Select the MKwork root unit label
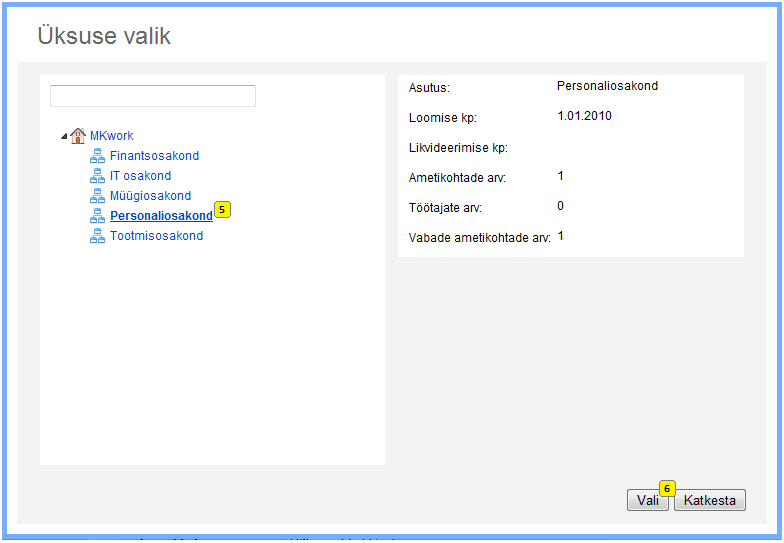The width and height of the screenshot is (784, 543). pos(111,136)
